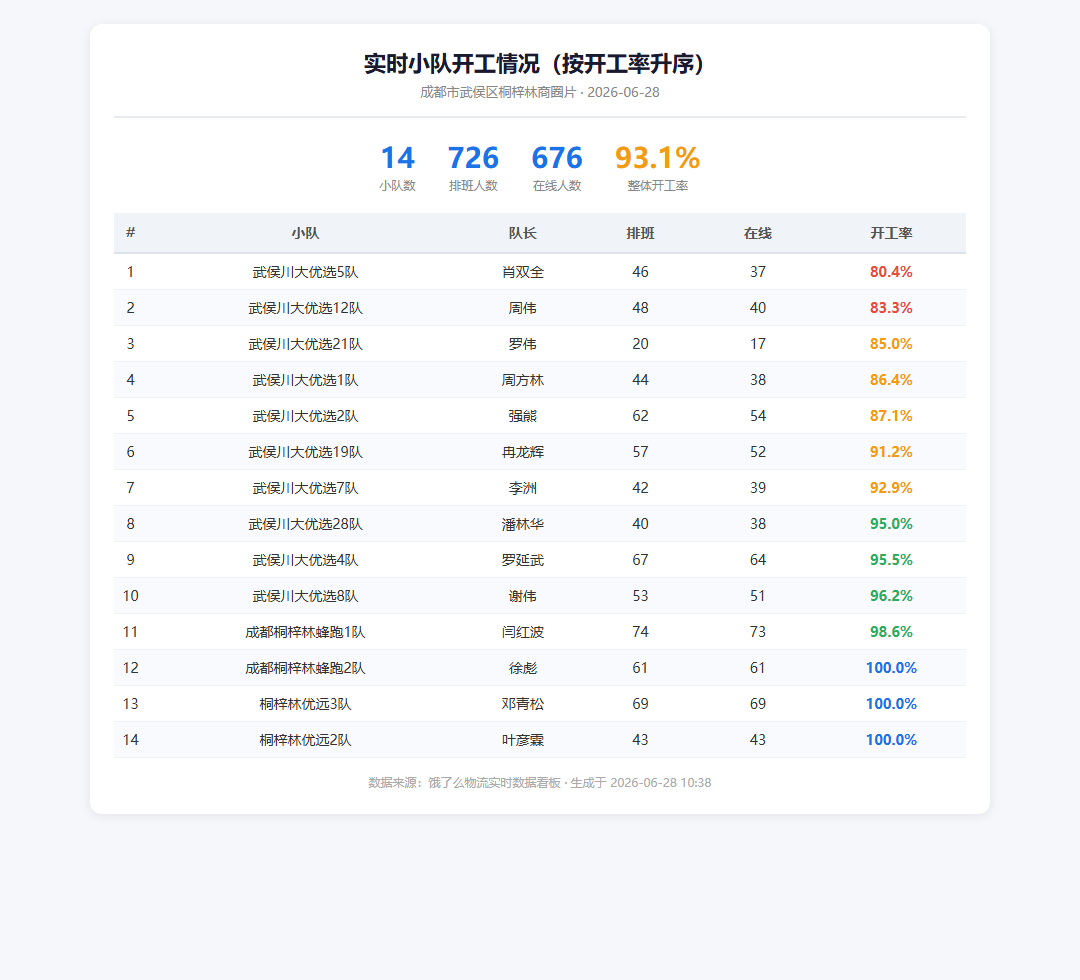Select the 桐梓林优远2队 team name

(x=305, y=740)
